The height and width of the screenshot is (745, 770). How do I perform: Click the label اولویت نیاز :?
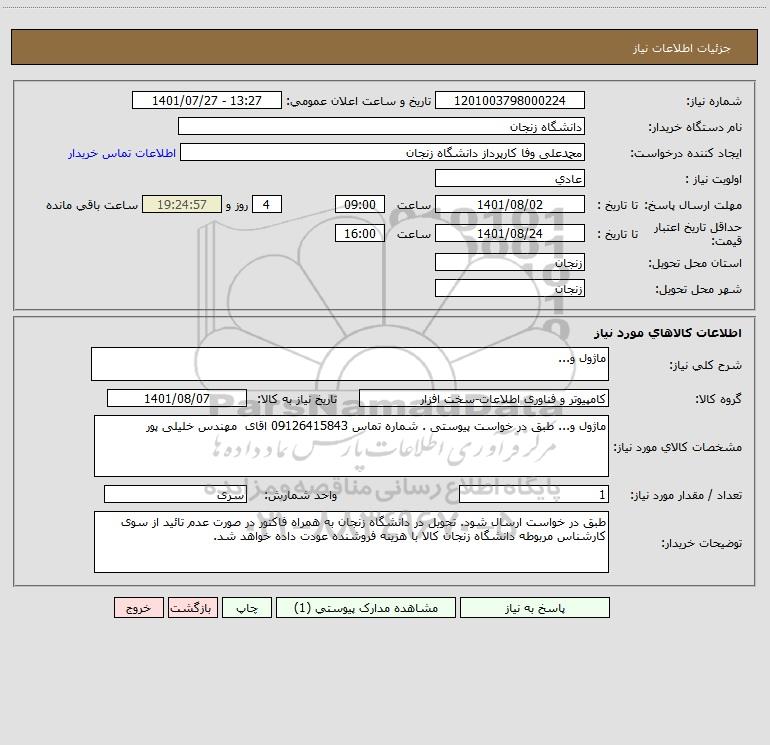714,179
